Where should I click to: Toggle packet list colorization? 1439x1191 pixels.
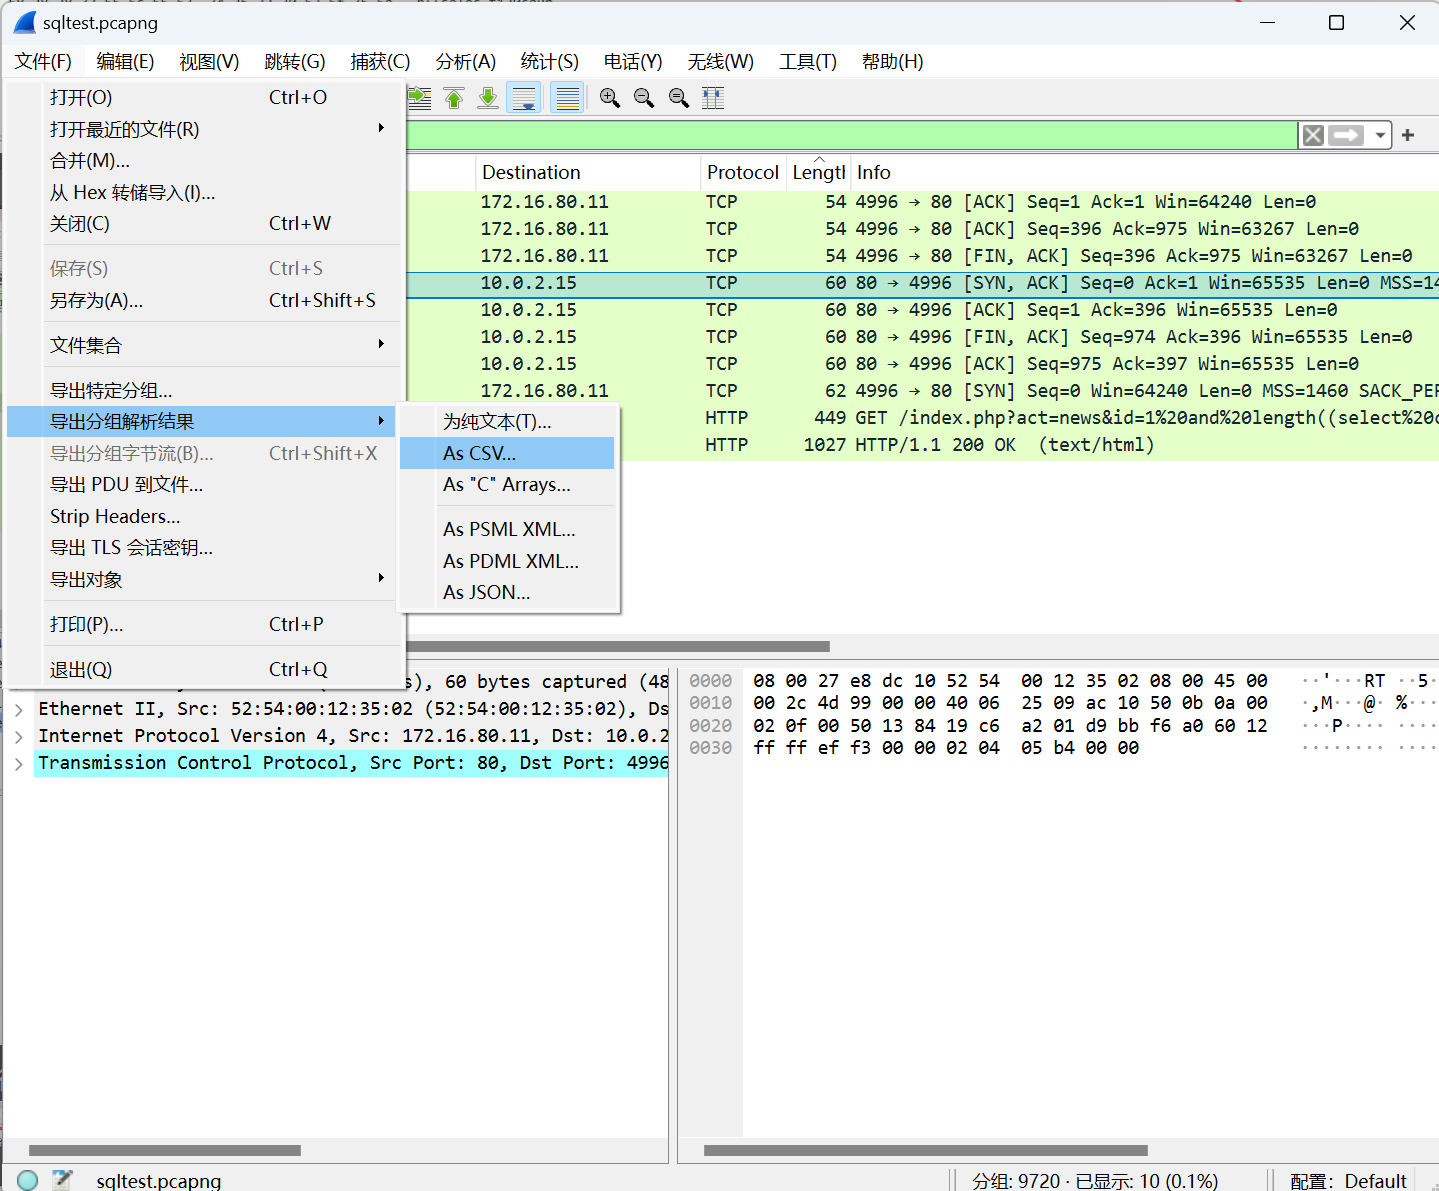tap(567, 98)
